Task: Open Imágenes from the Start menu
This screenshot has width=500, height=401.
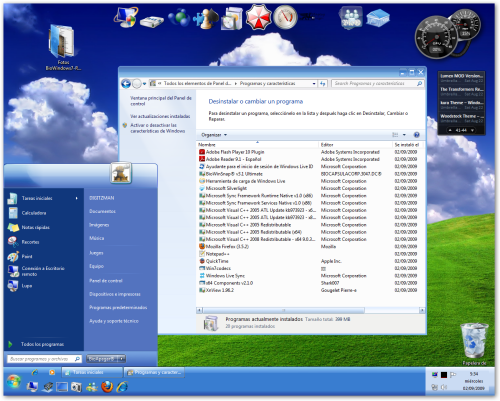Action: pyautogui.click(x=99, y=225)
